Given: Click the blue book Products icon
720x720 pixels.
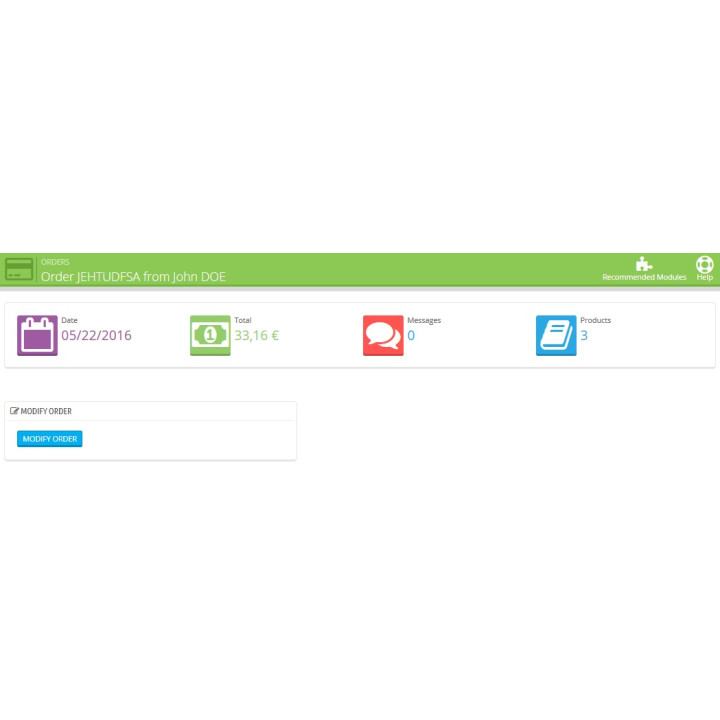Looking at the screenshot, I should [x=556, y=335].
